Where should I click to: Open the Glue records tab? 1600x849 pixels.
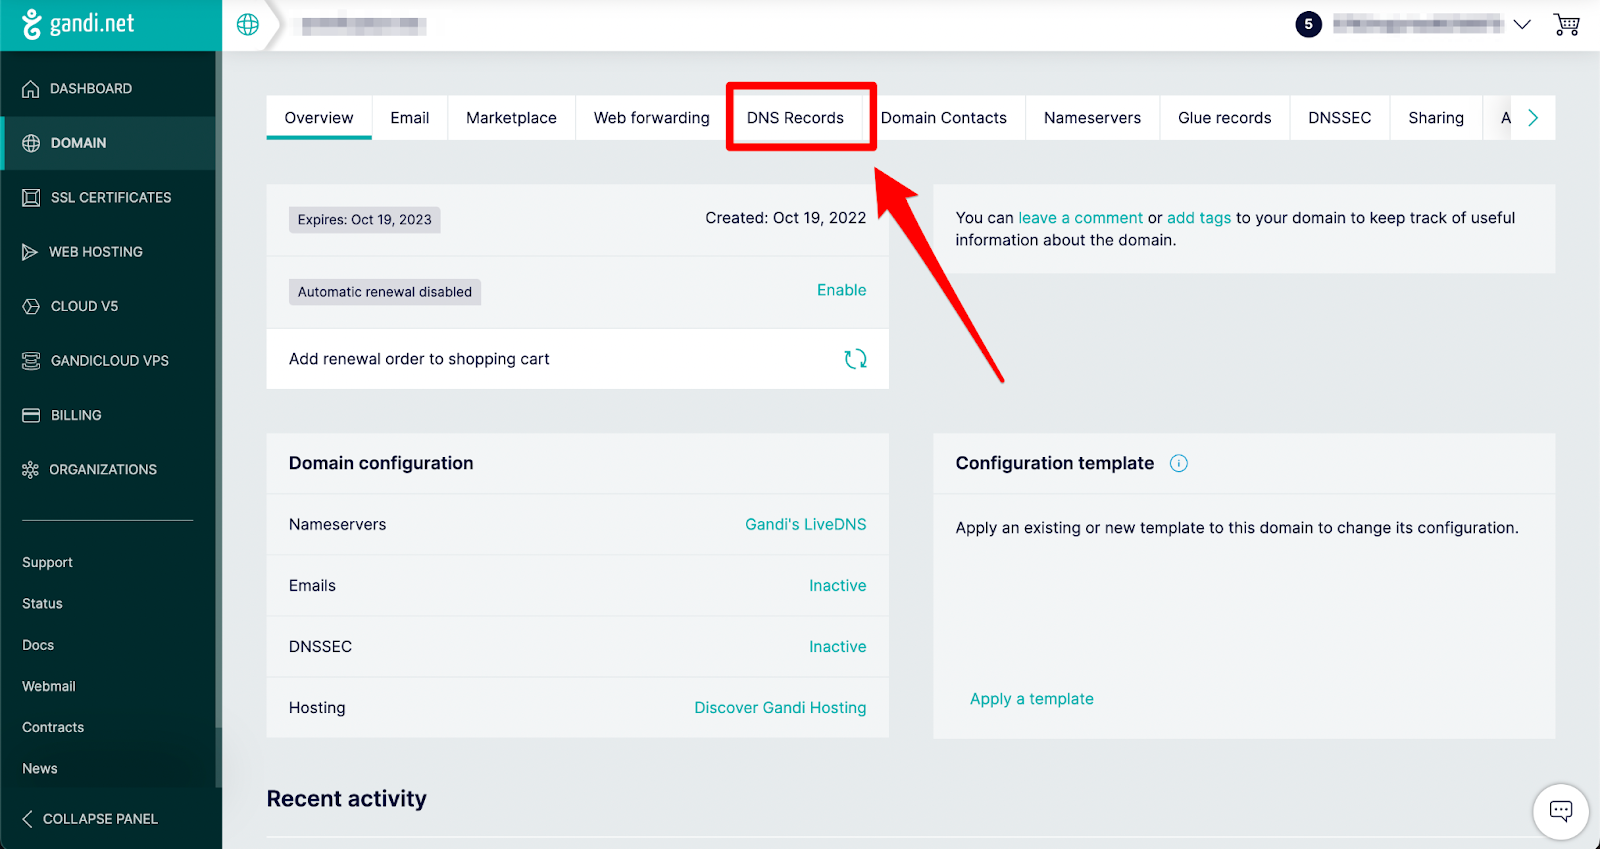point(1225,118)
